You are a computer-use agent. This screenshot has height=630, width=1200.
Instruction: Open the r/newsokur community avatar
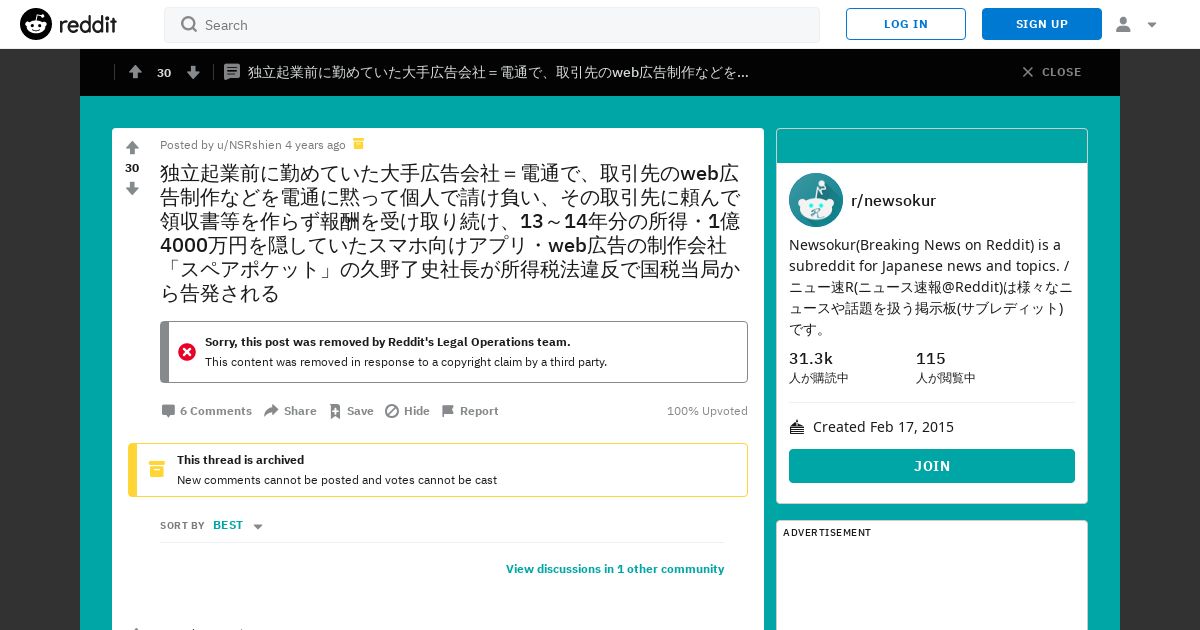816,200
